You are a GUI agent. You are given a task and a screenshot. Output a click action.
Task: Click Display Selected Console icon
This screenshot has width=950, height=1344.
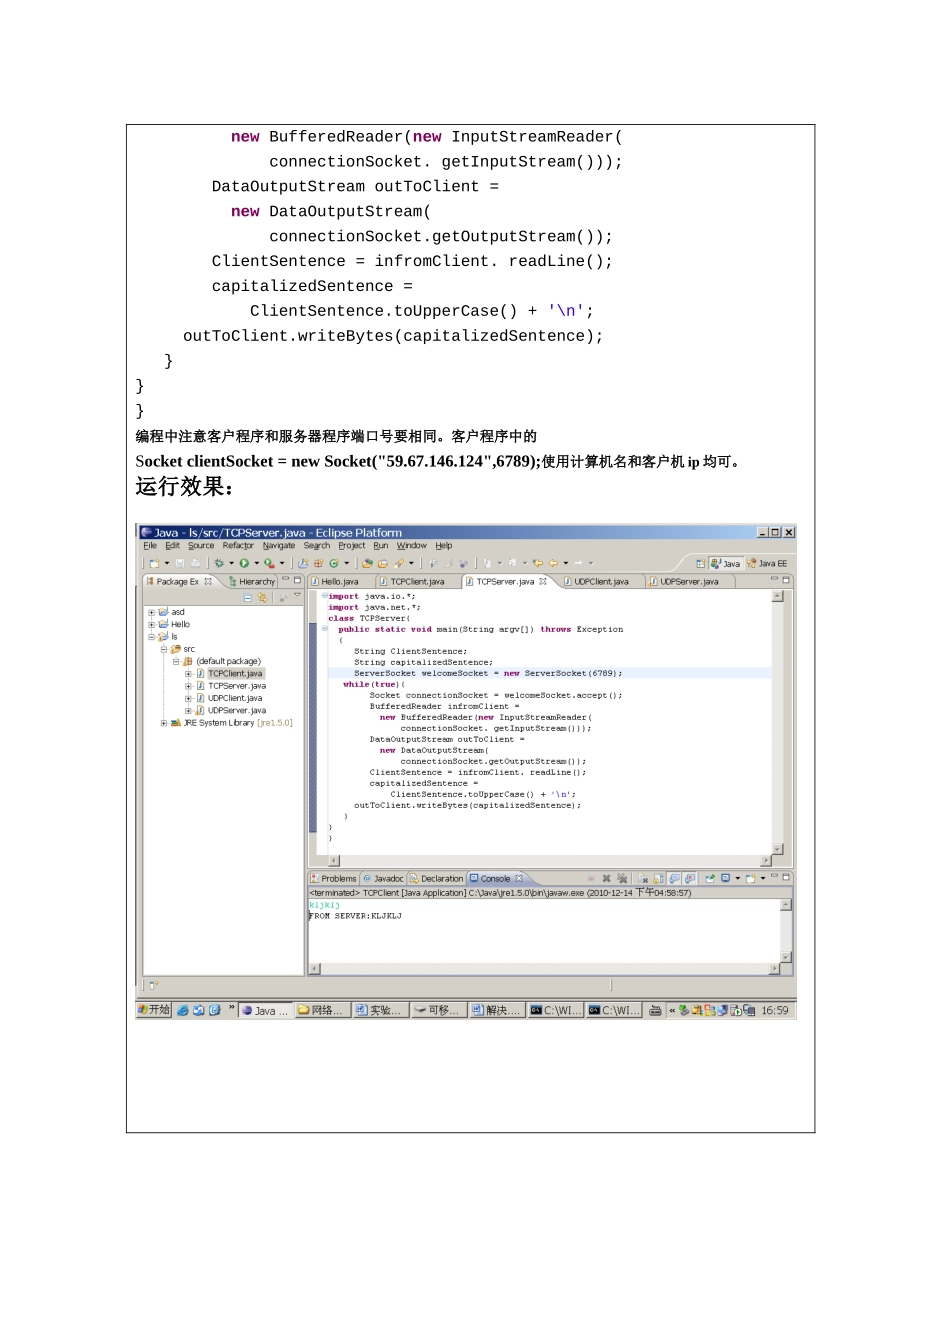[x=725, y=878]
